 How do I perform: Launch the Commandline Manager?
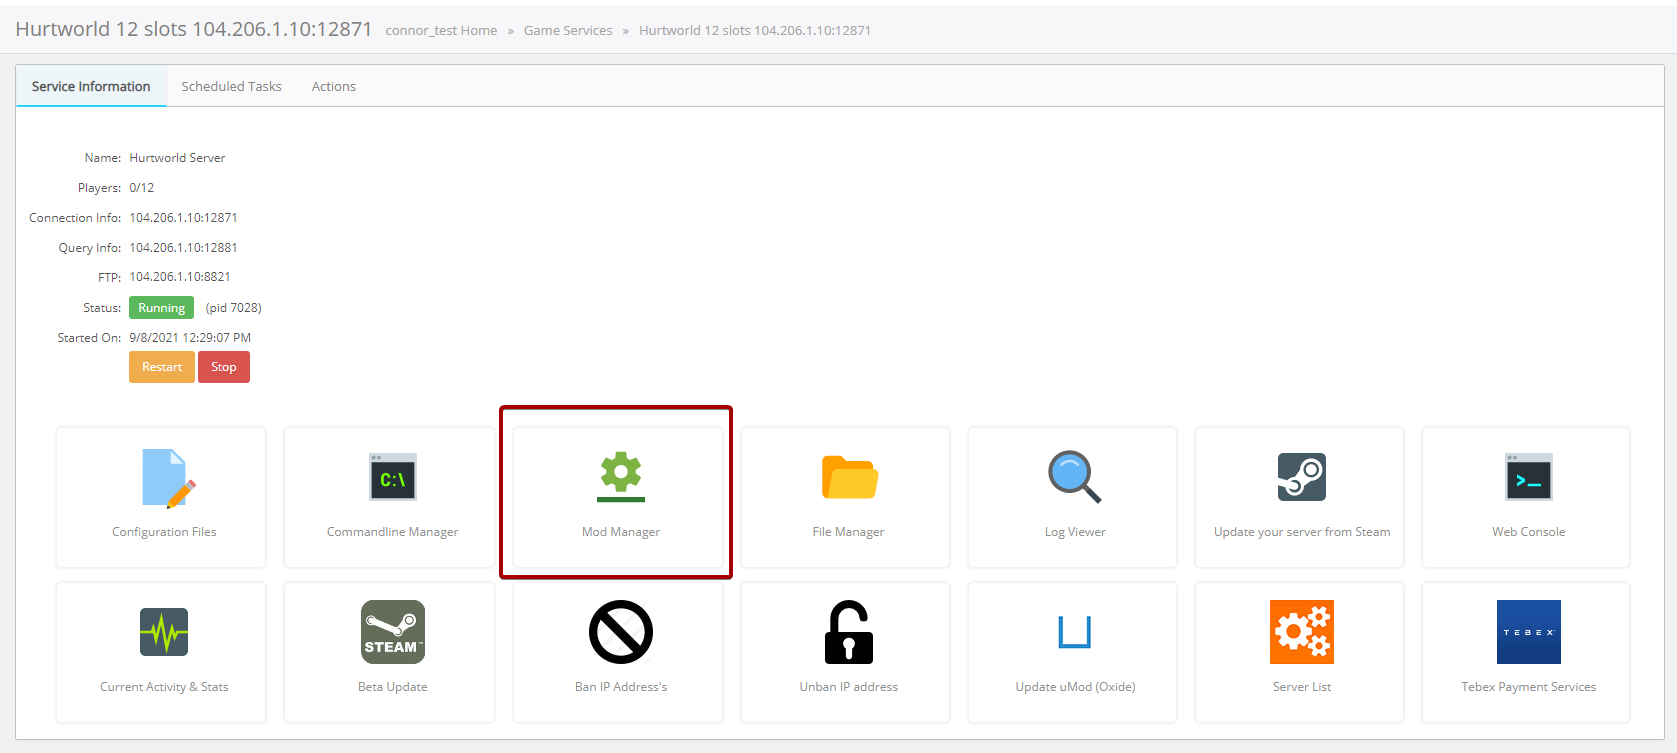point(392,478)
